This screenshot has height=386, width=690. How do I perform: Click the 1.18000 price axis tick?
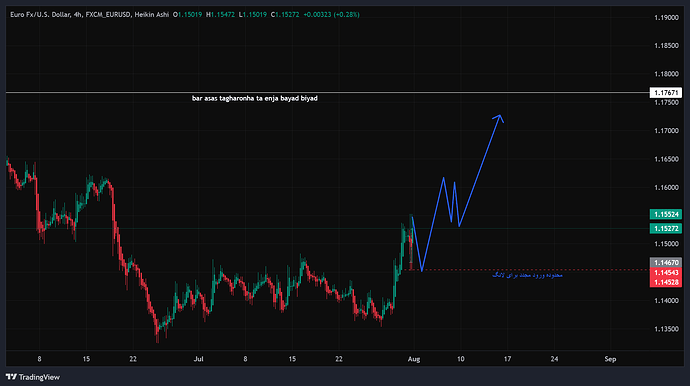666,74
